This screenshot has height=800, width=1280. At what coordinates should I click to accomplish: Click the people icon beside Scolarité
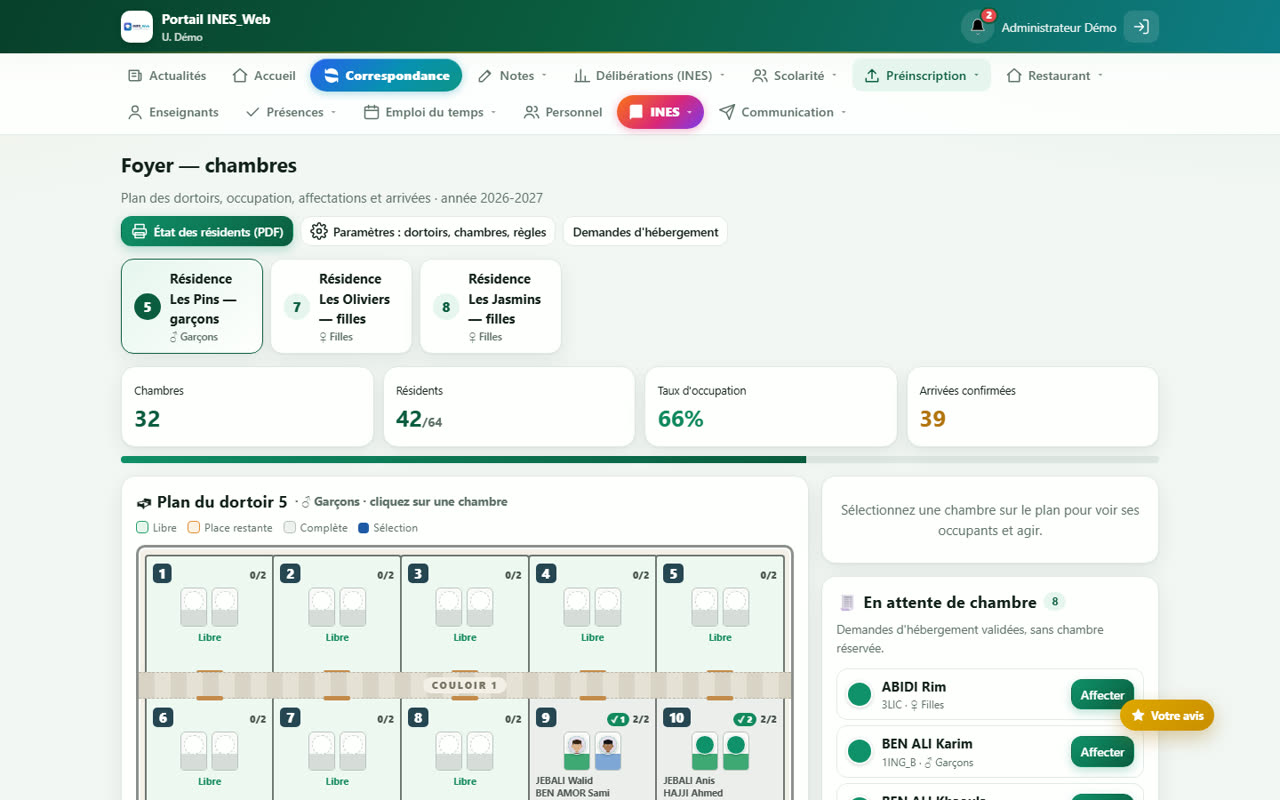[760, 76]
